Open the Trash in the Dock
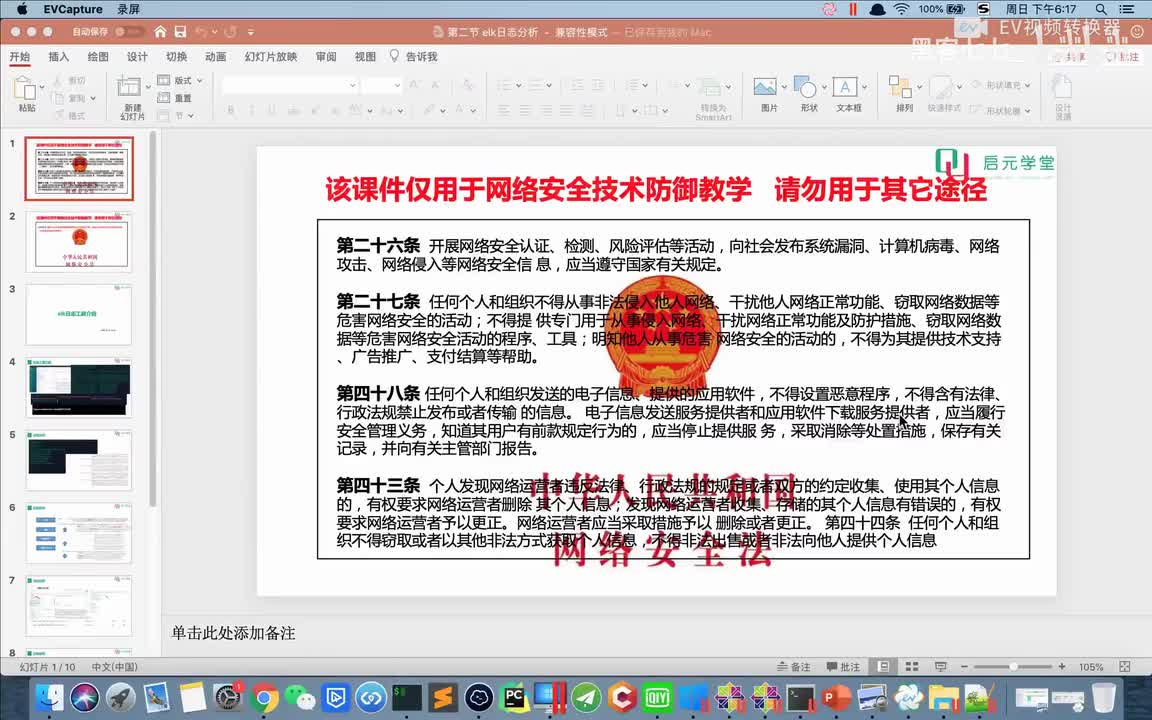Screen dimensions: 1152x720 point(1104,697)
